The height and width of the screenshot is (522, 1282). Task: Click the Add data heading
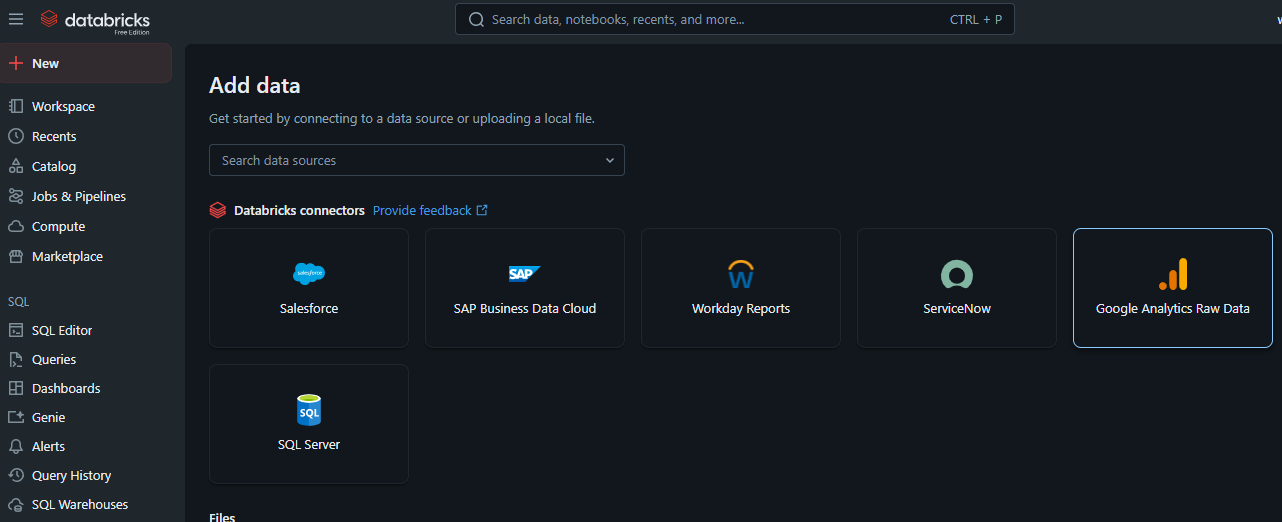255,86
